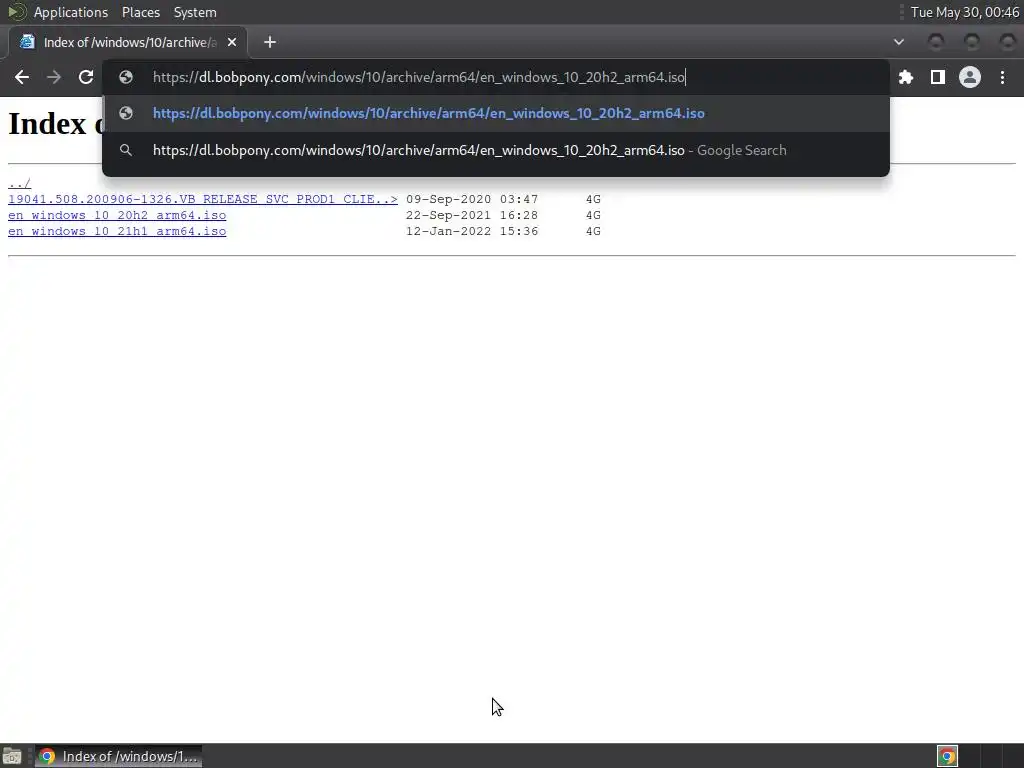Click the date '22-Sep-2021 16:28'

click(472, 216)
